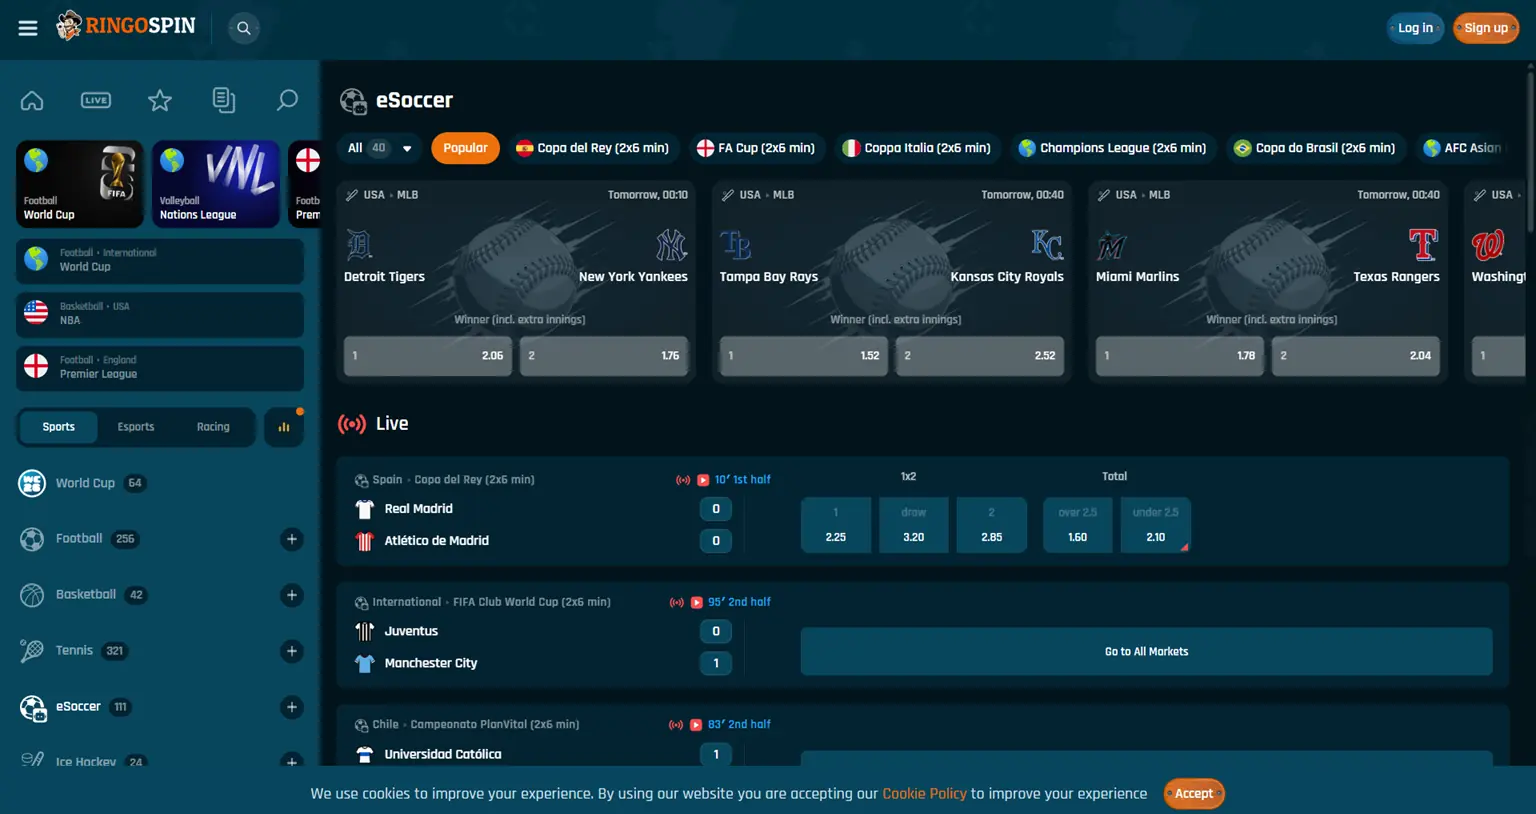The height and width of the screenshot is (814, 1536).
Task: Click the Detroit Tigers team logo
Action: click(359, 245)
